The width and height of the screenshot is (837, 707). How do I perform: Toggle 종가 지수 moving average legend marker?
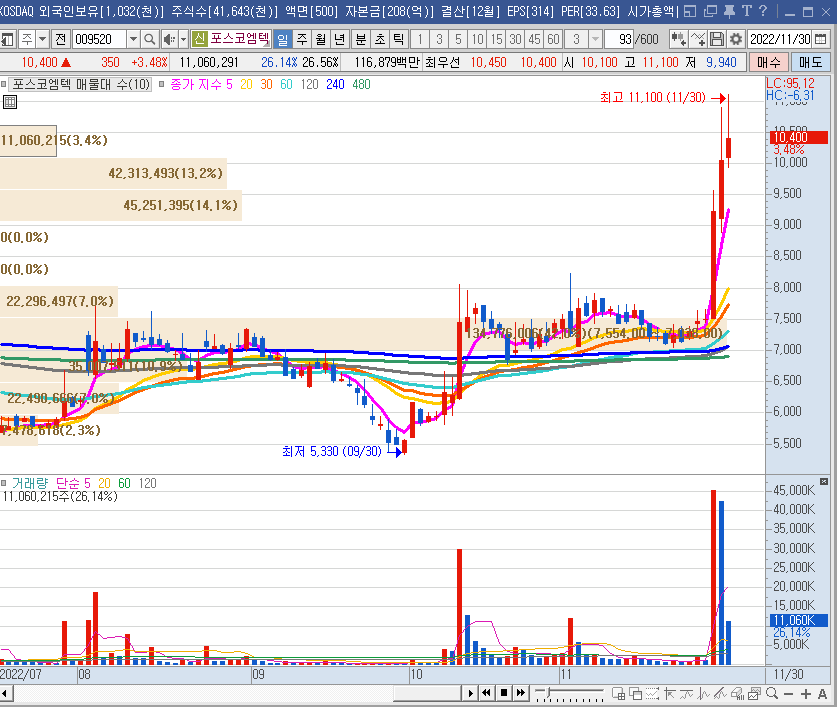click(161, 84)
